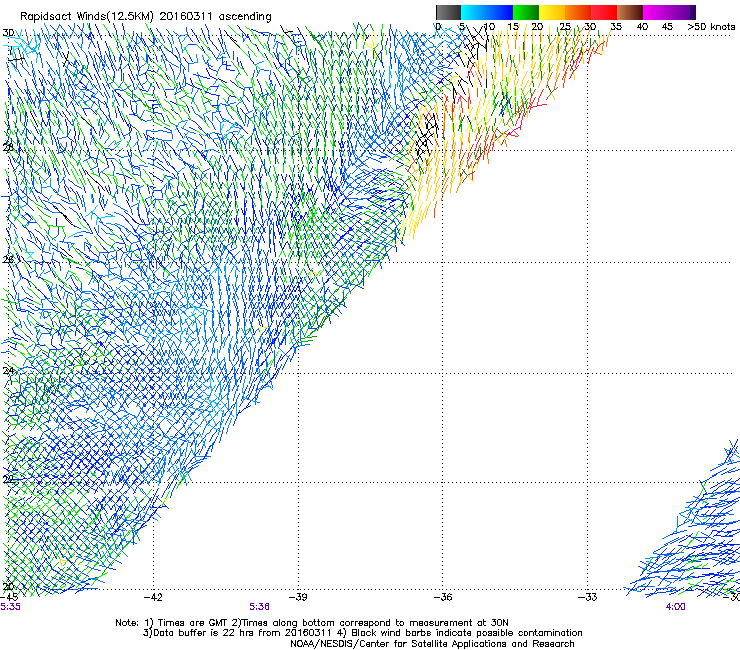The height and width of the screenshot is (650, 740).
Task: Click the cyan 5-10 knots legend swatch
Action: click(474, 12)
